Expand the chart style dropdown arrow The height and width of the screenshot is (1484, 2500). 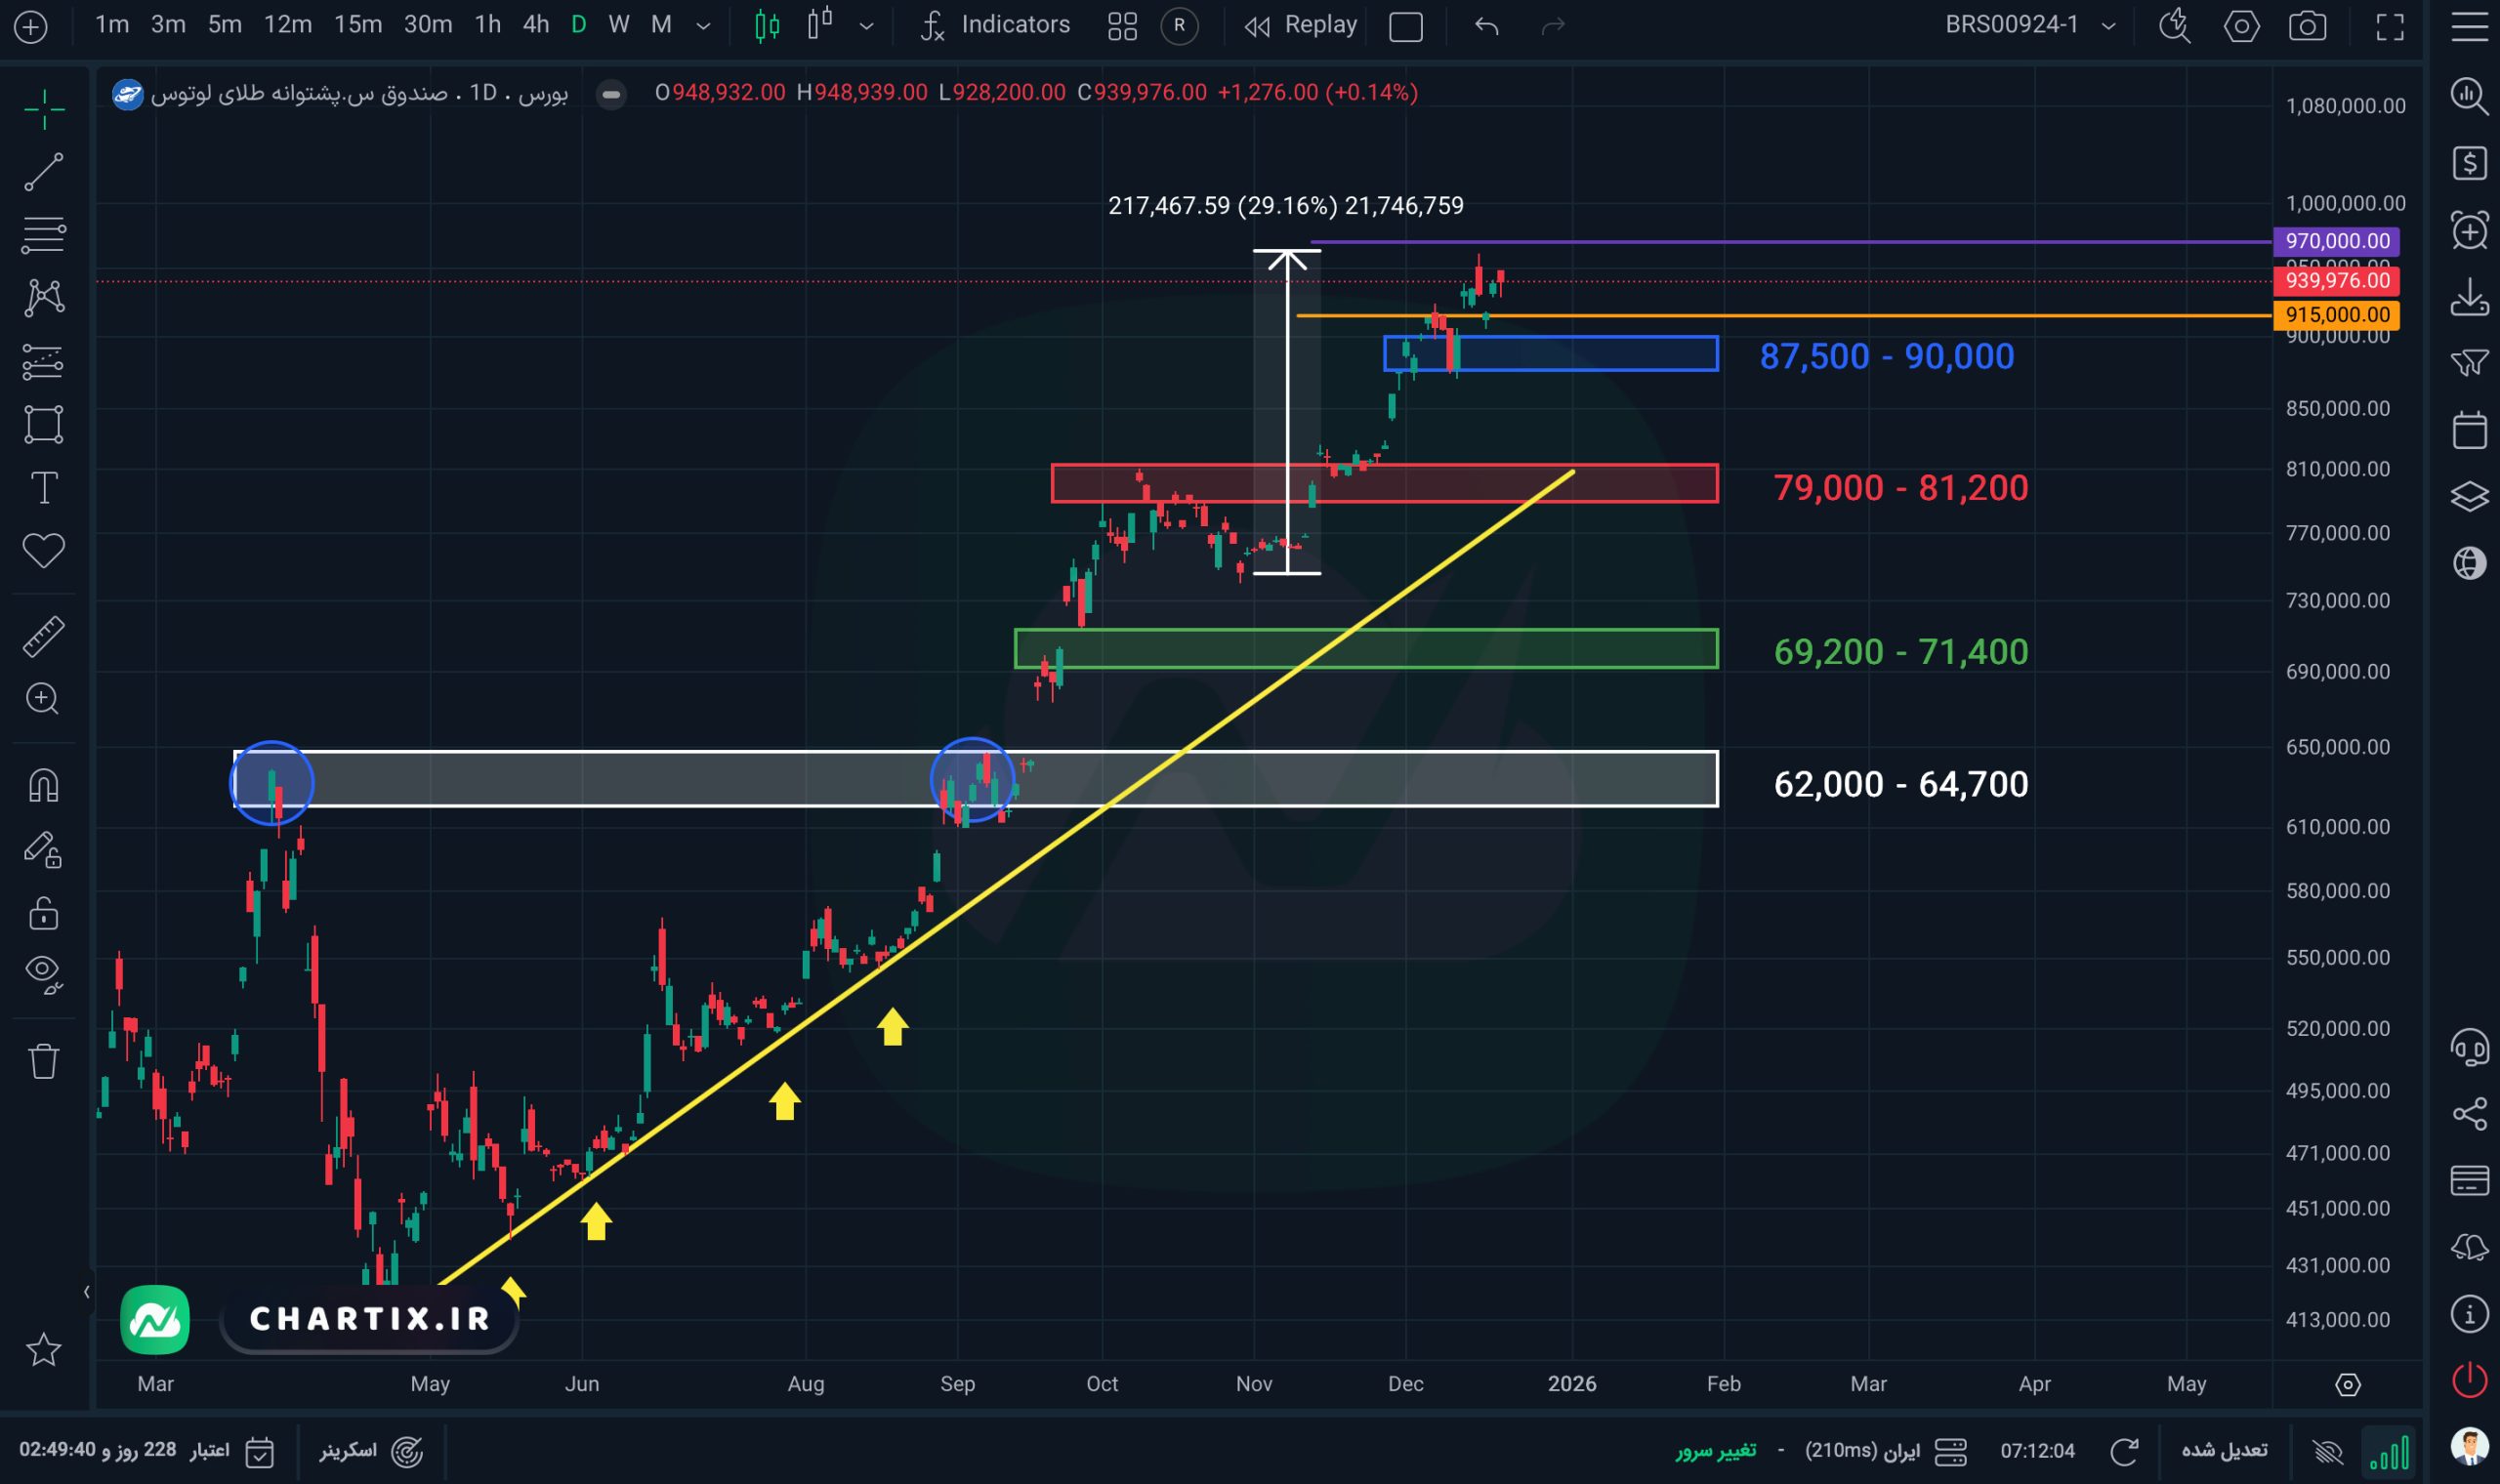point(866,26)
